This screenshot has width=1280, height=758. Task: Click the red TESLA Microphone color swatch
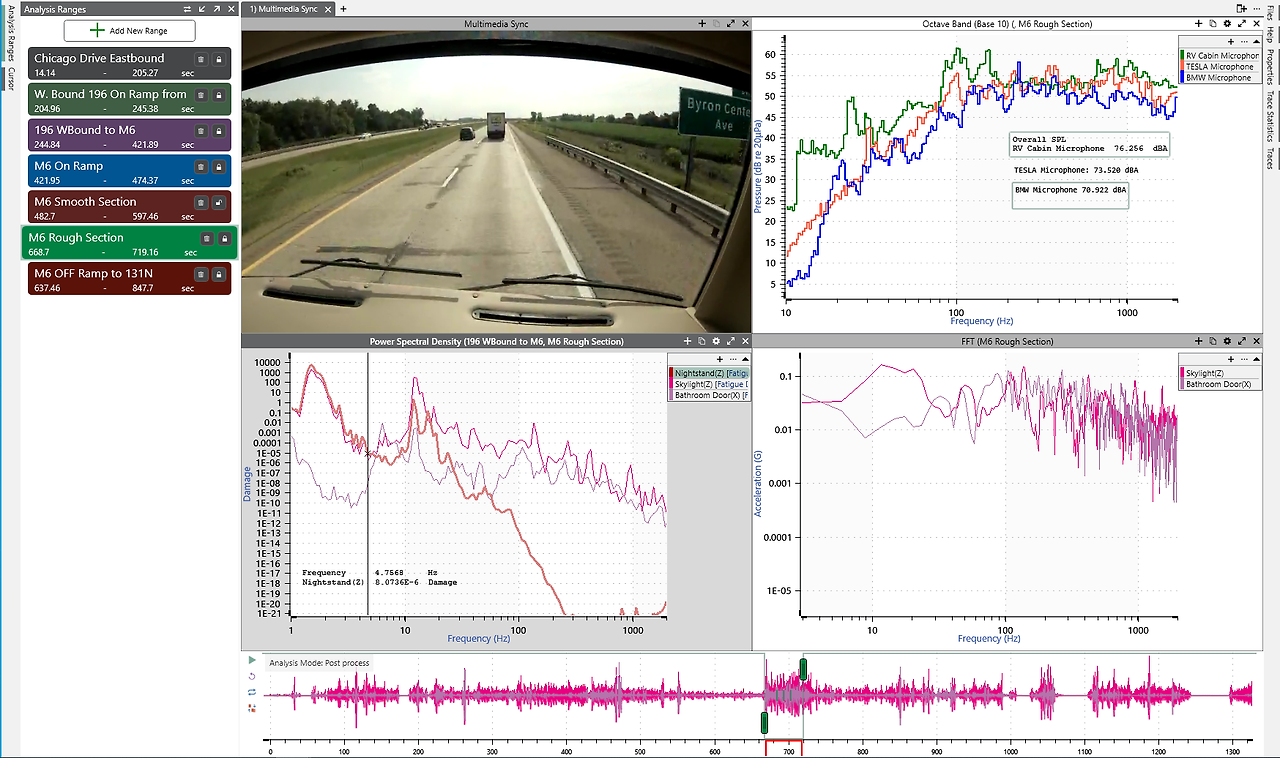[x=1184, y=67]
